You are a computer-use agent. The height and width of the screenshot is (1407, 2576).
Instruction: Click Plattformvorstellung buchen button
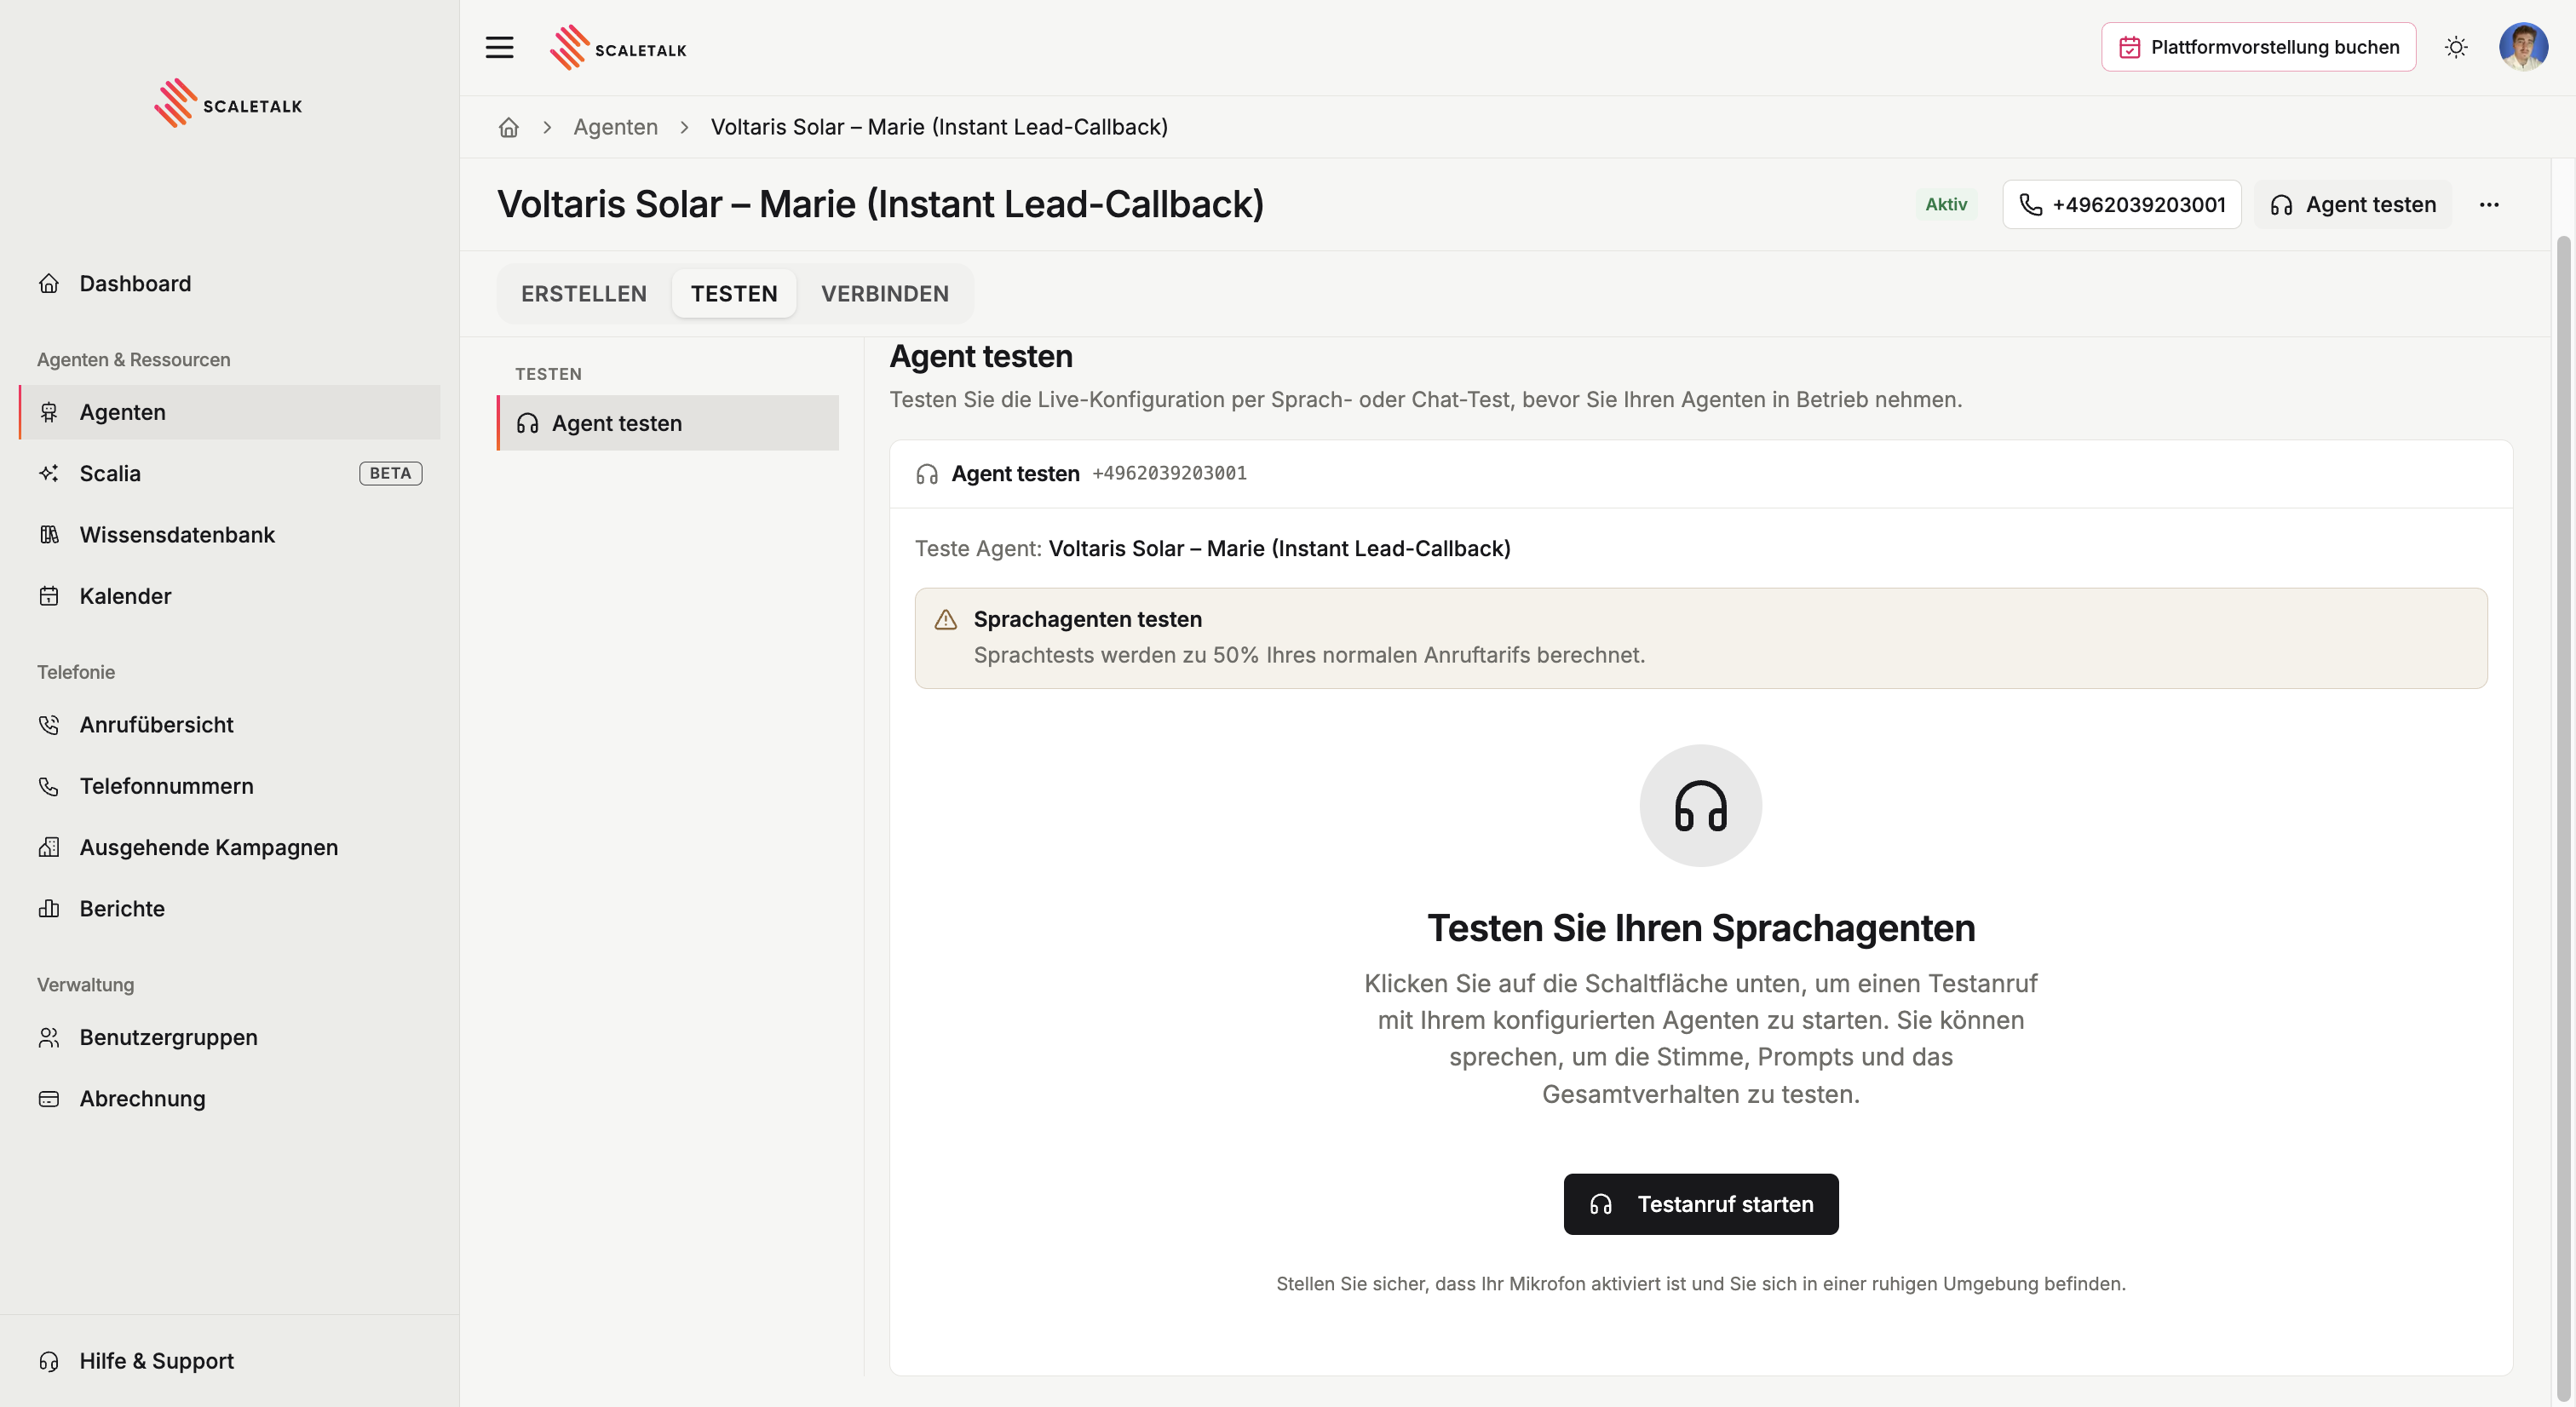(2258, 47)
